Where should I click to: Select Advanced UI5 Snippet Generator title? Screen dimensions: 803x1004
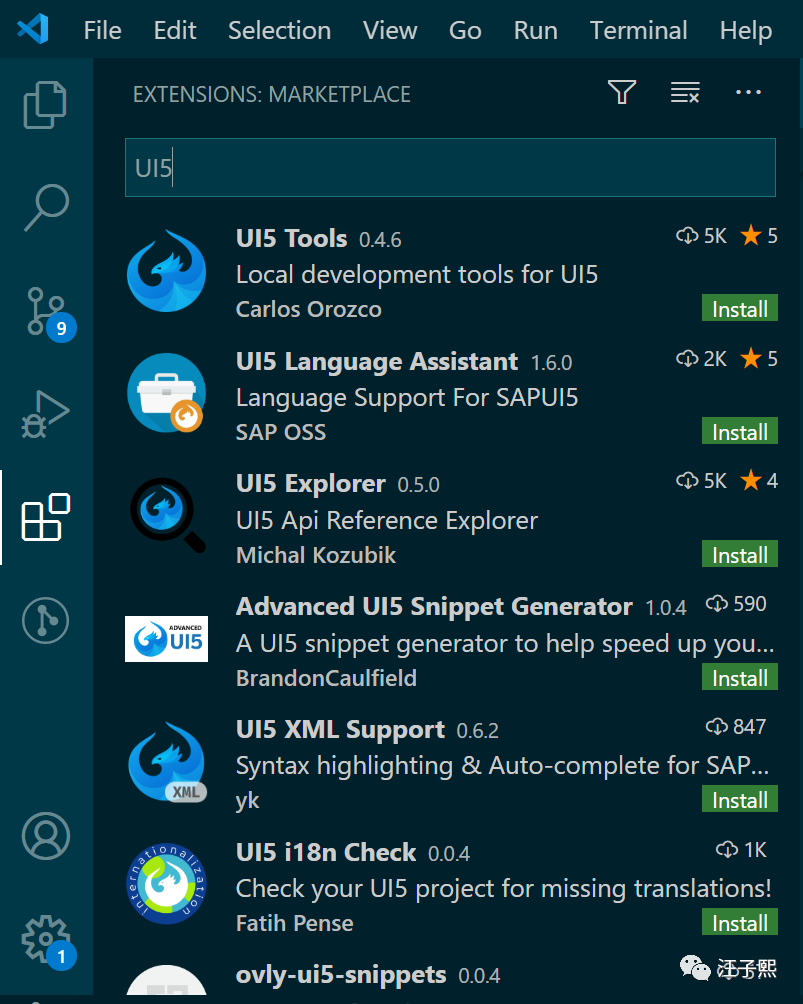point(434,607)
